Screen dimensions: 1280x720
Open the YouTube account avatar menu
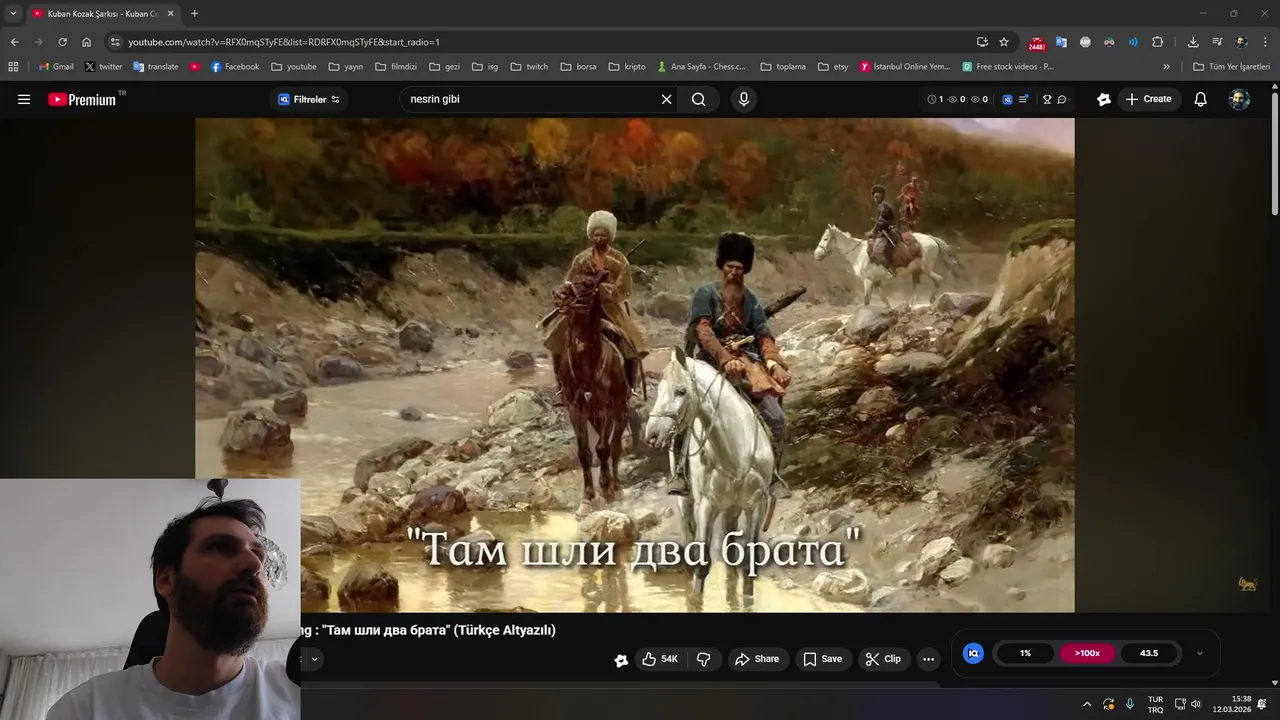click(x=1239, y=99)
